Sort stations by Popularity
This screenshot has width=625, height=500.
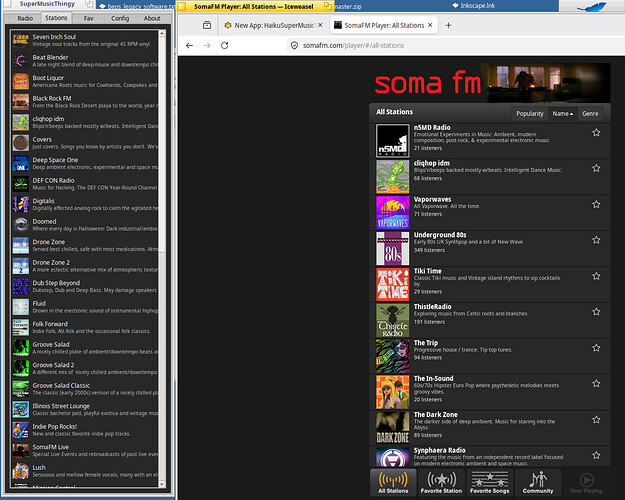click(x=530, y=114)
